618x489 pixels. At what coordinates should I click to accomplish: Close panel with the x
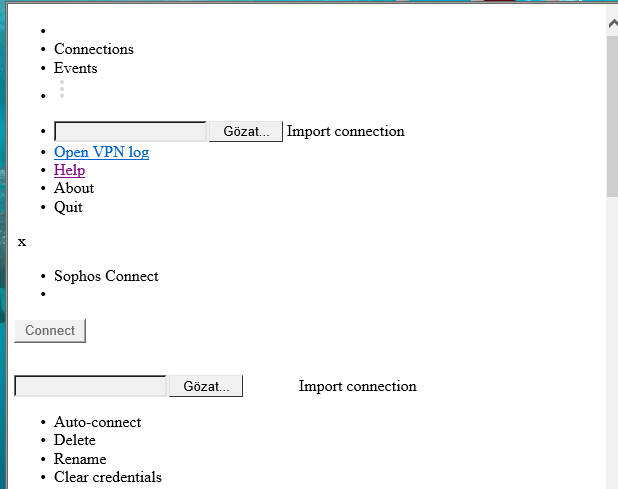22,242
